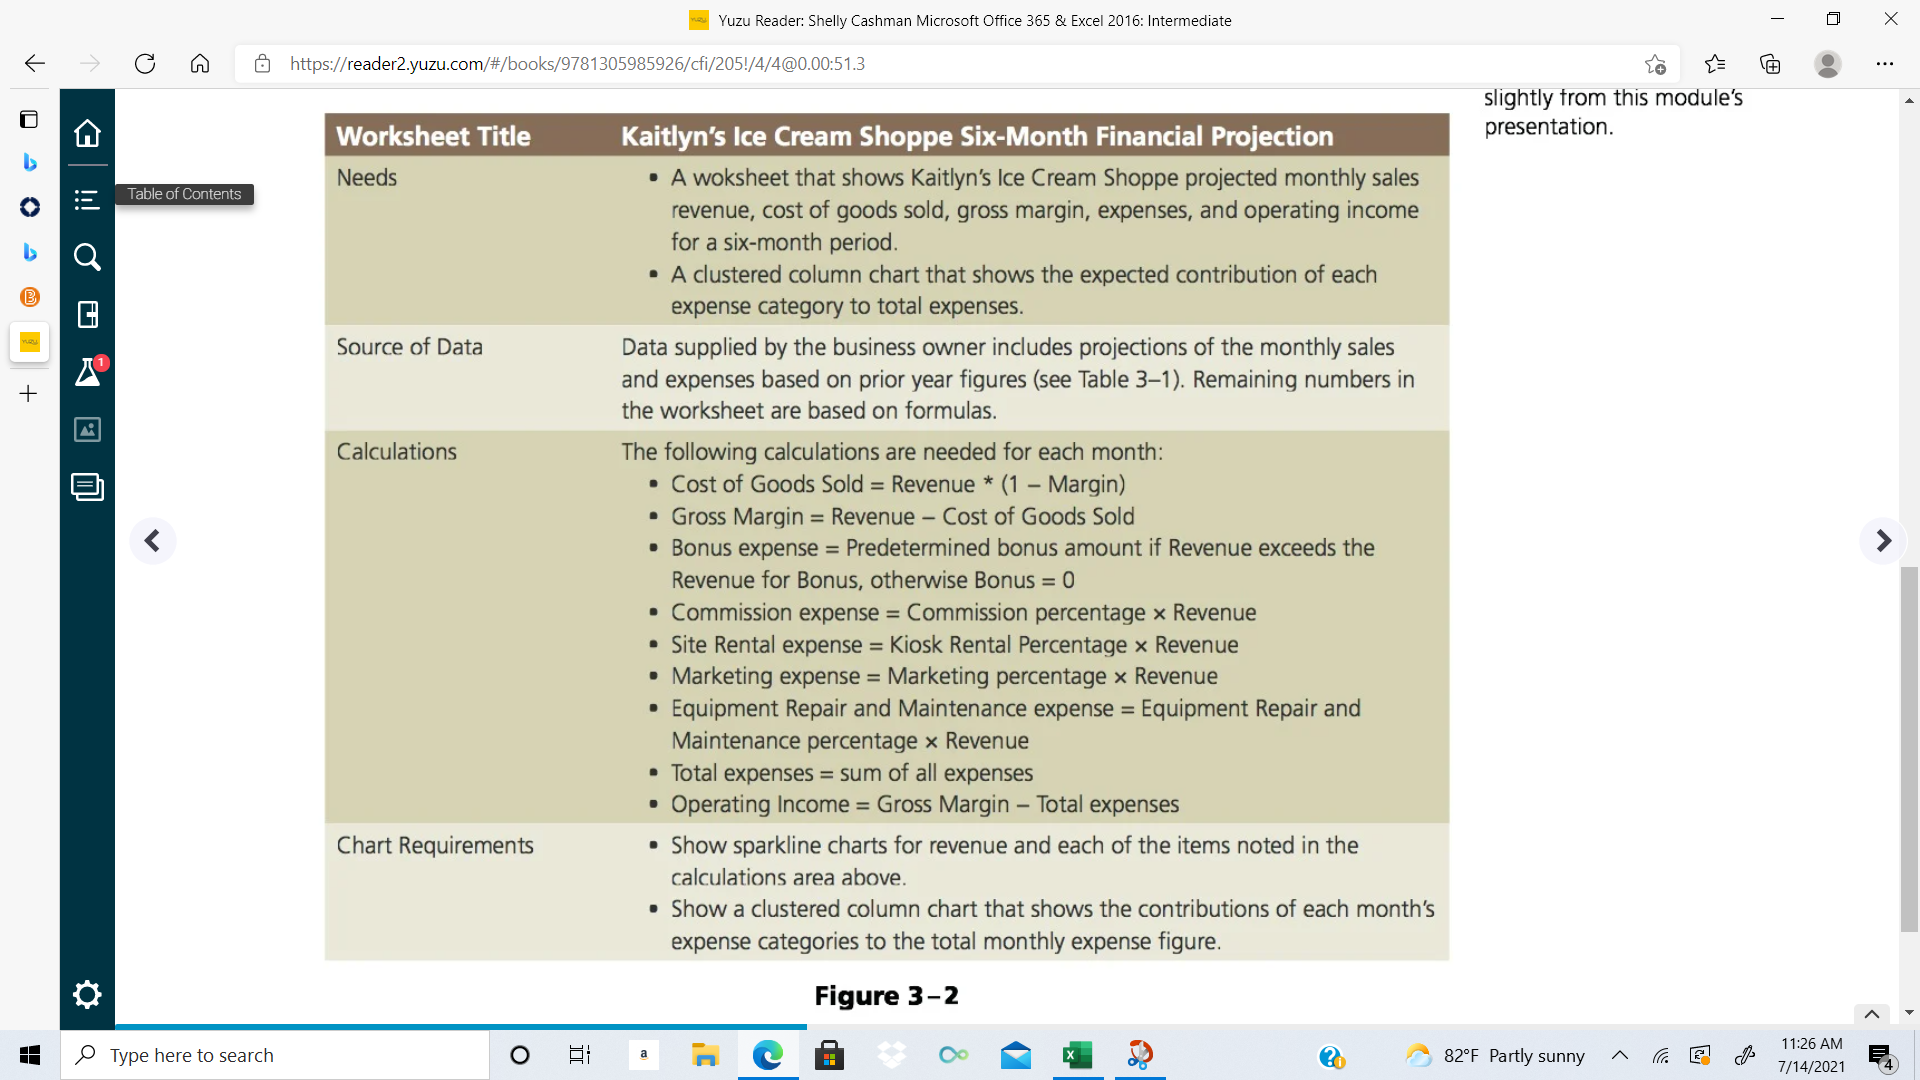
Task: Go to next page with right chevron
Action: click(x=1883, y=541)
